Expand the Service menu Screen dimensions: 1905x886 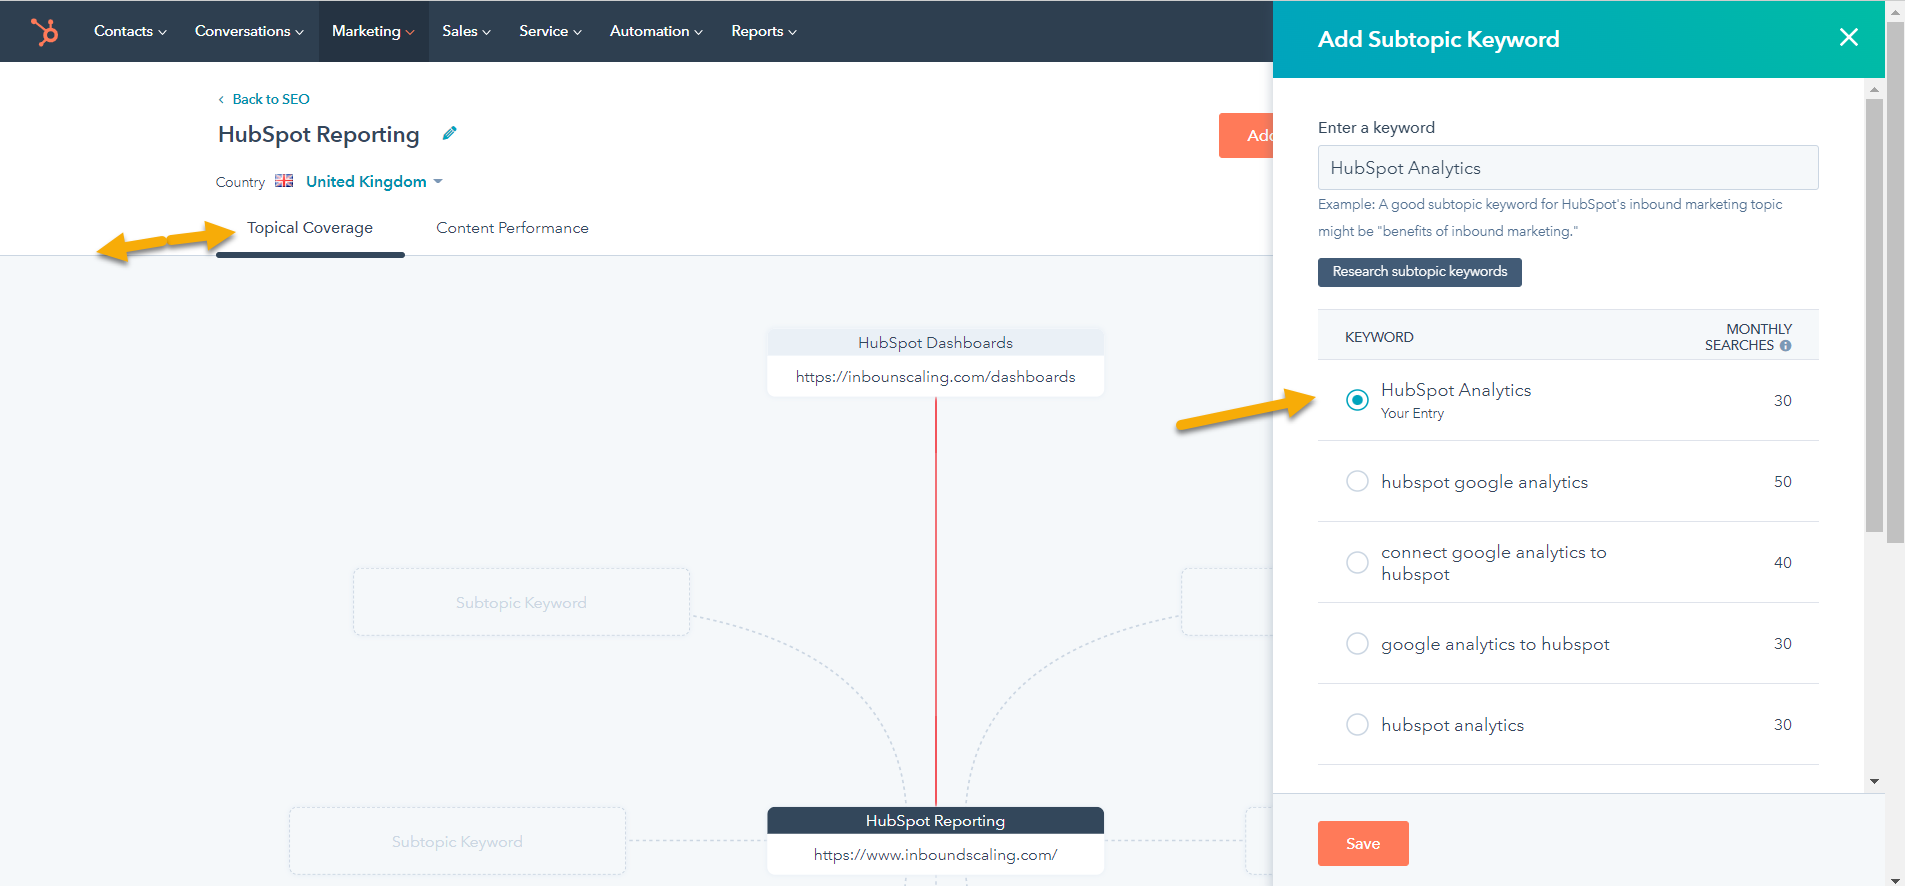point(550,31)
